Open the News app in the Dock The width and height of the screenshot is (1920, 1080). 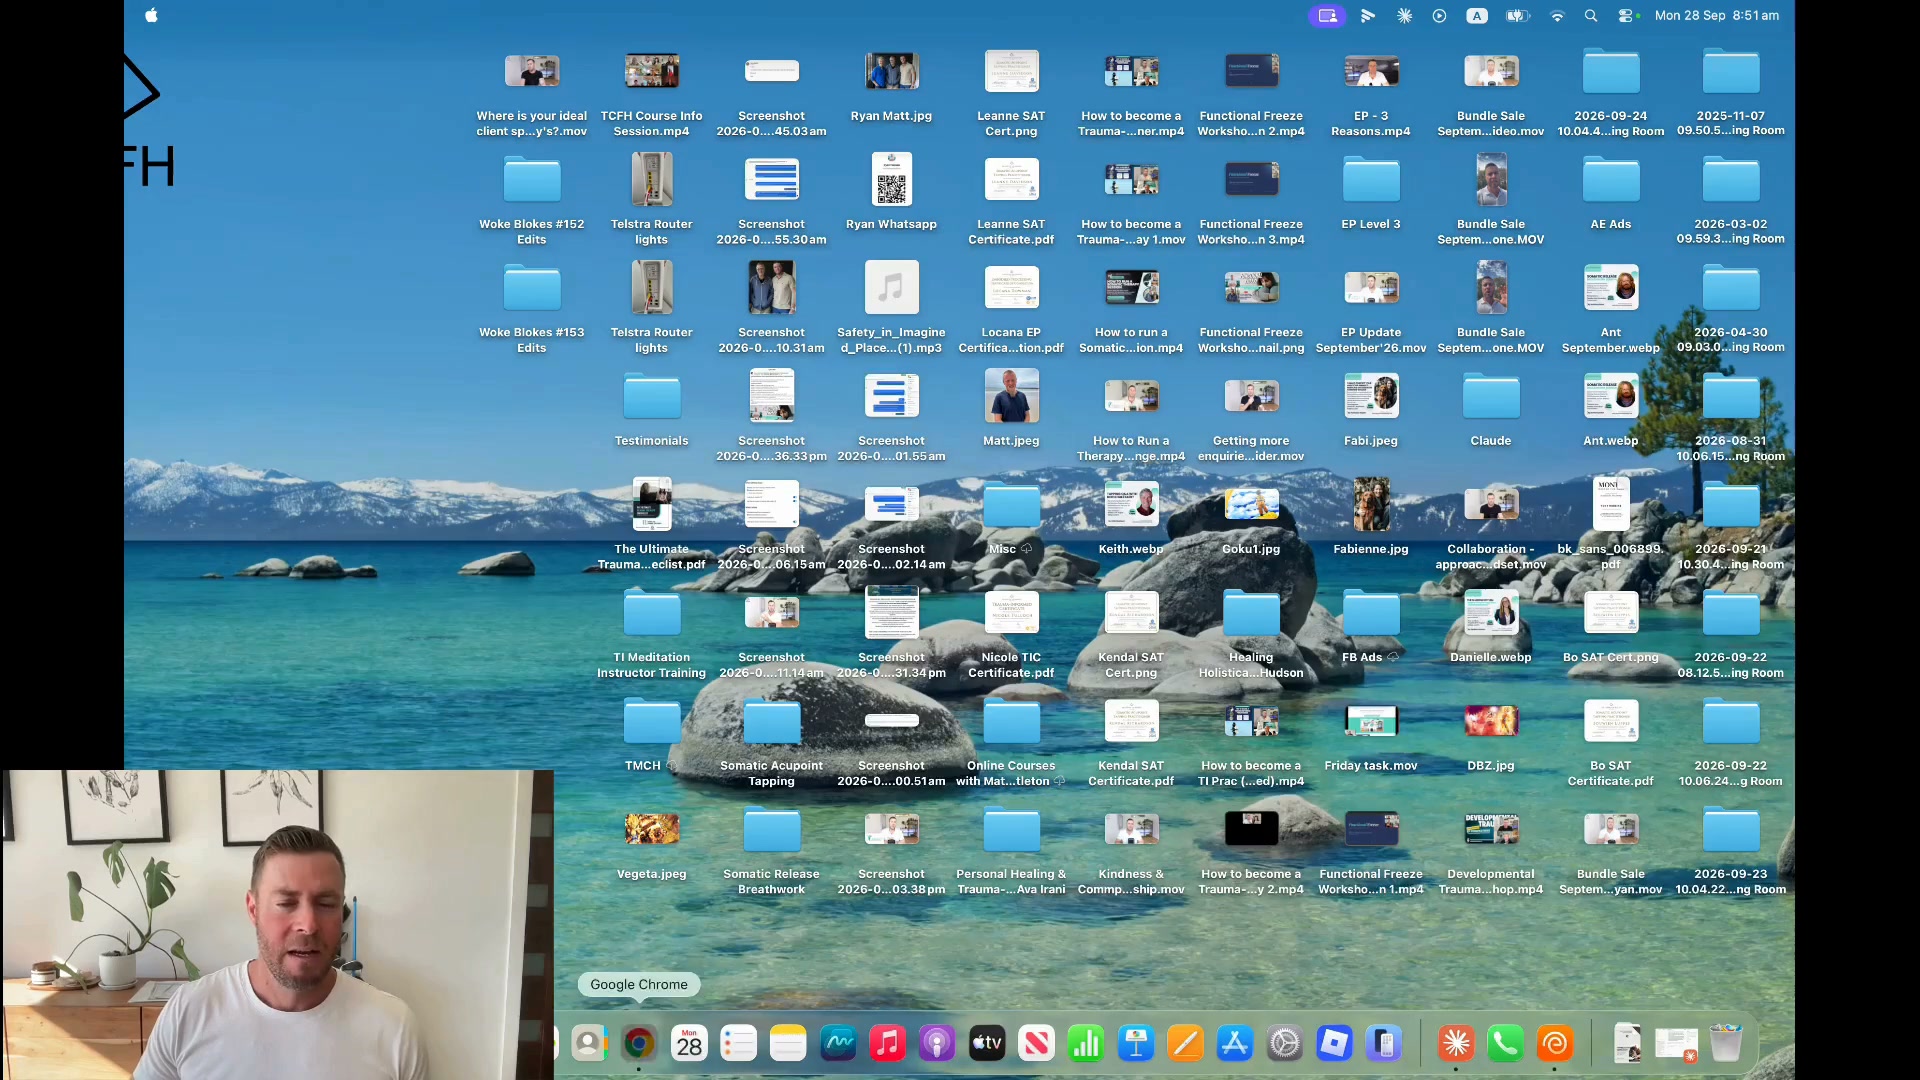pos(1036,1044)
